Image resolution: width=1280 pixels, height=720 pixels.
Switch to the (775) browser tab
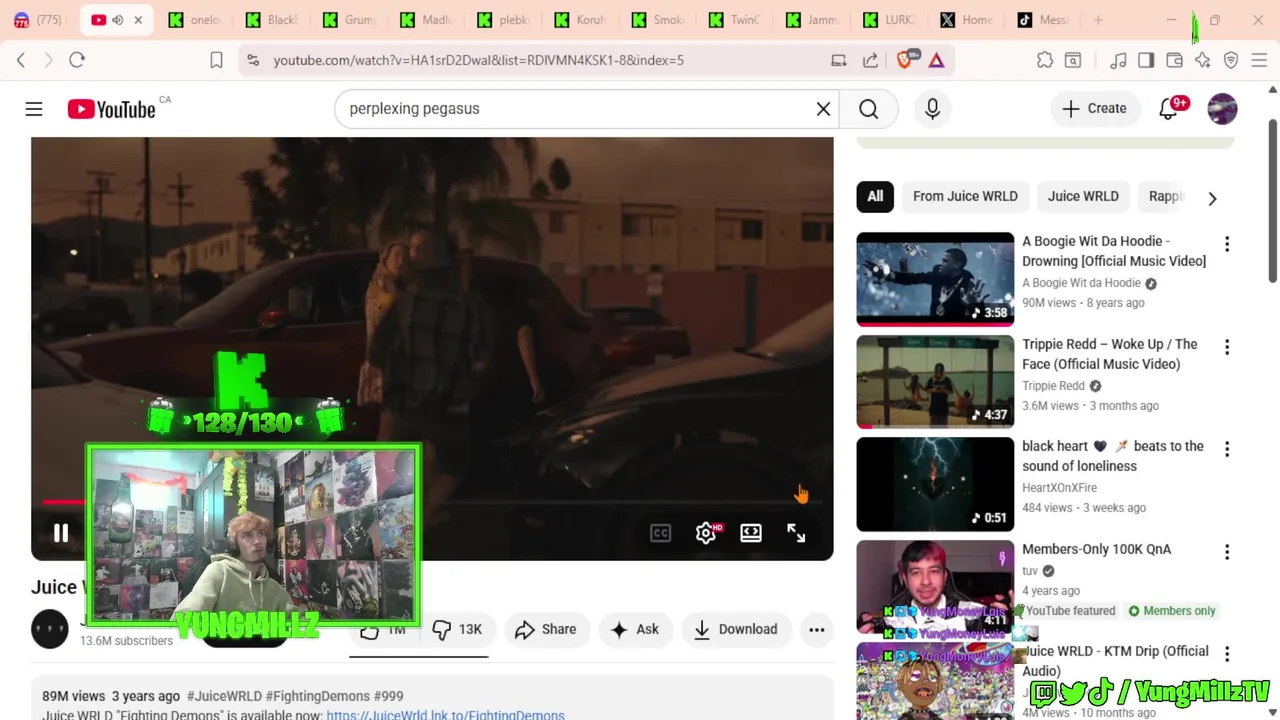click(40, 20)
